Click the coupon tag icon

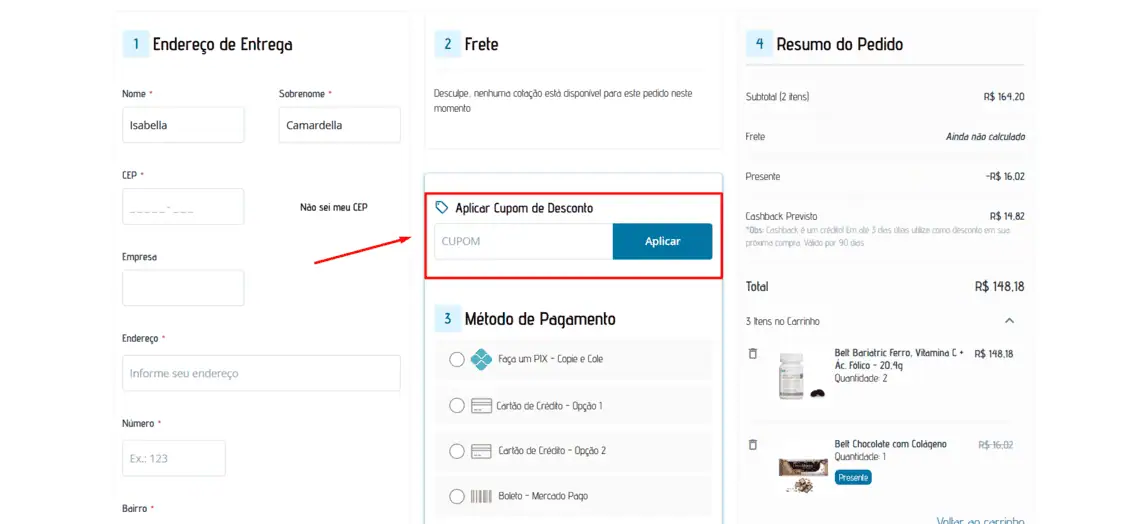point(441,208)
